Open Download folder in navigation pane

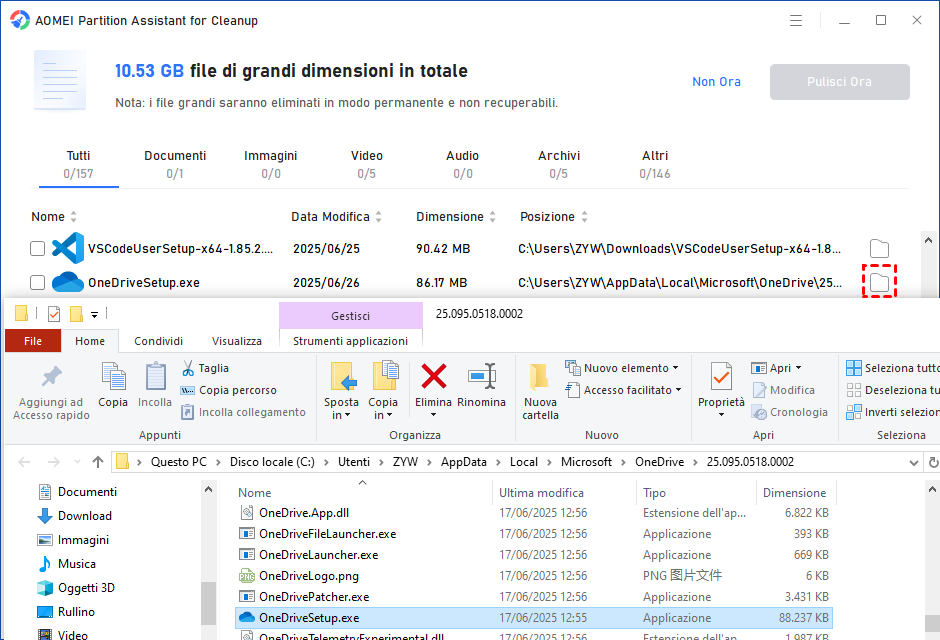click(75, 516)
